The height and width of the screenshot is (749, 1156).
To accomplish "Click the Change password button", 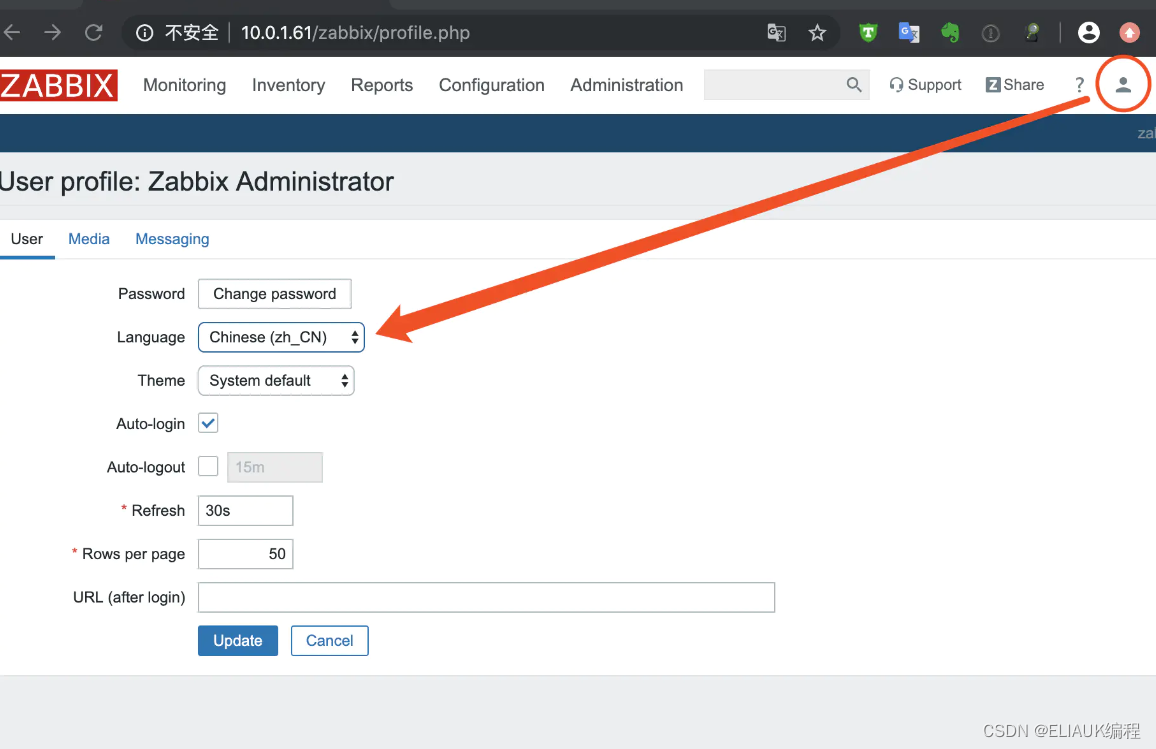I will [274, 293].
